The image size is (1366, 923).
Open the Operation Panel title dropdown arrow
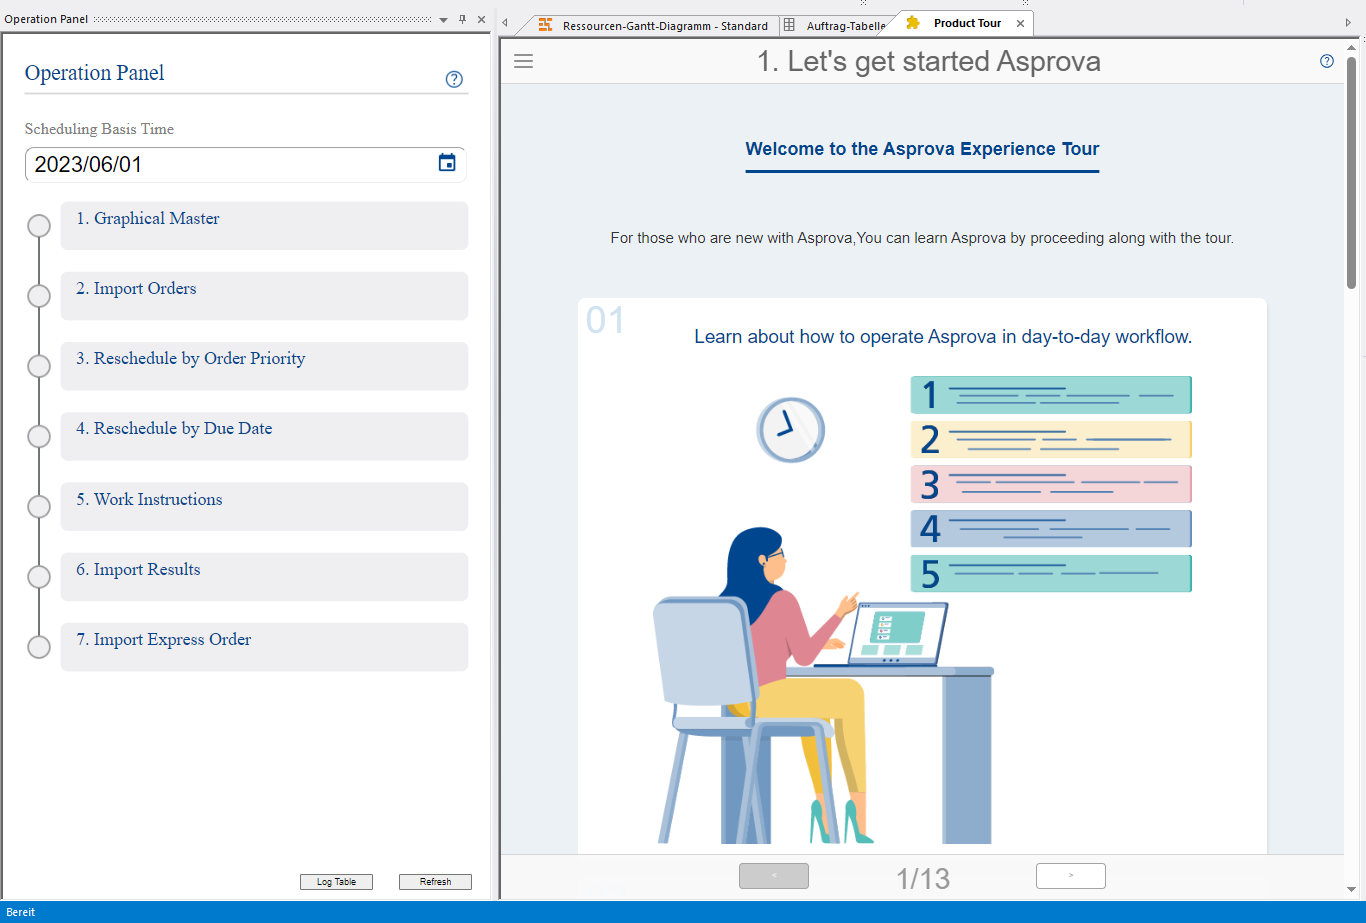pyautogui.click(x=443, y=20)
